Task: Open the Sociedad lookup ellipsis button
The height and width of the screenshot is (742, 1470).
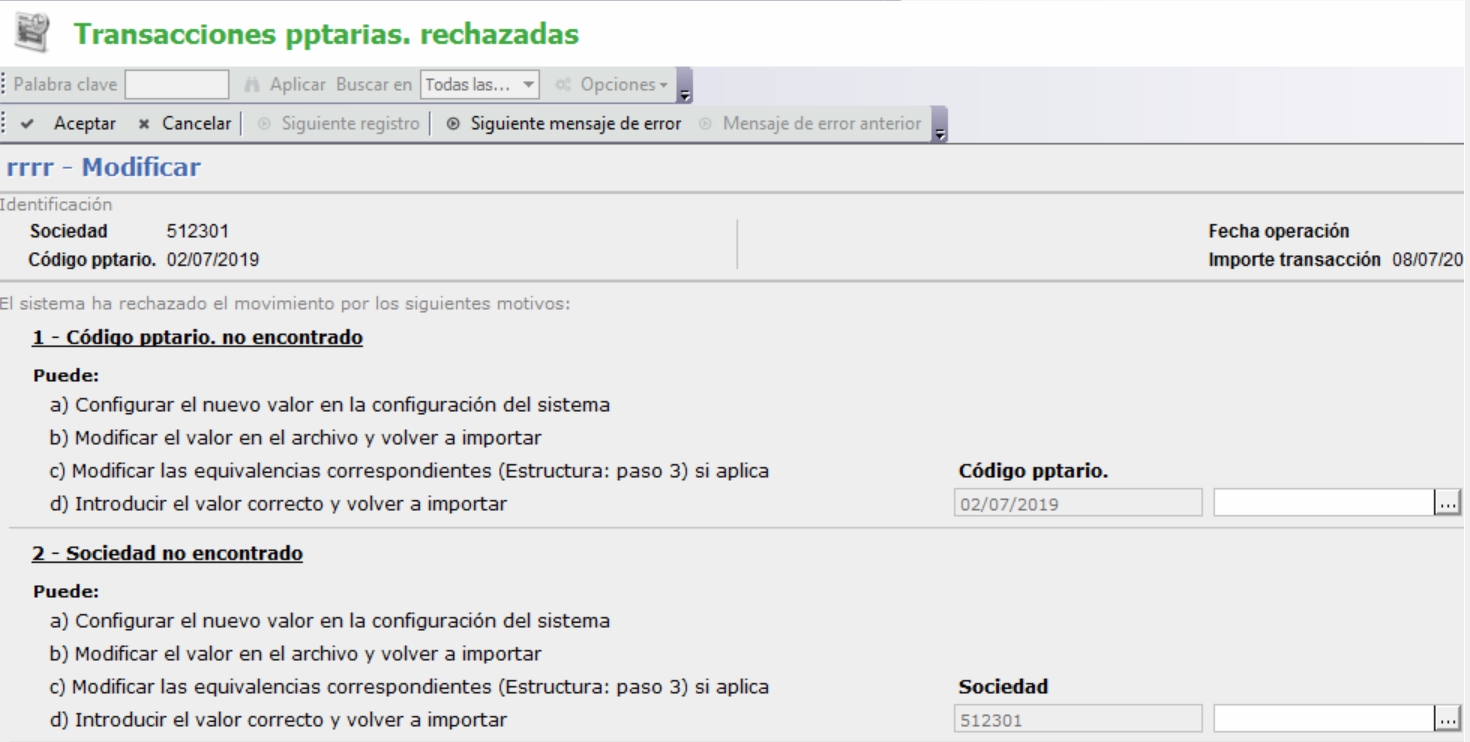Action: click(1447, 718)
